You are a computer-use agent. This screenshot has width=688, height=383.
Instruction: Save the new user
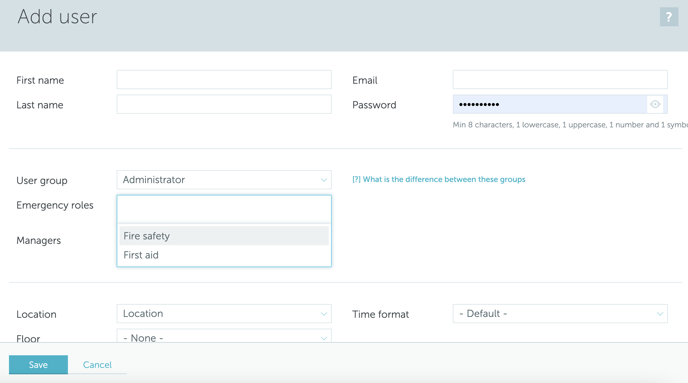click(x=38, y=365)
